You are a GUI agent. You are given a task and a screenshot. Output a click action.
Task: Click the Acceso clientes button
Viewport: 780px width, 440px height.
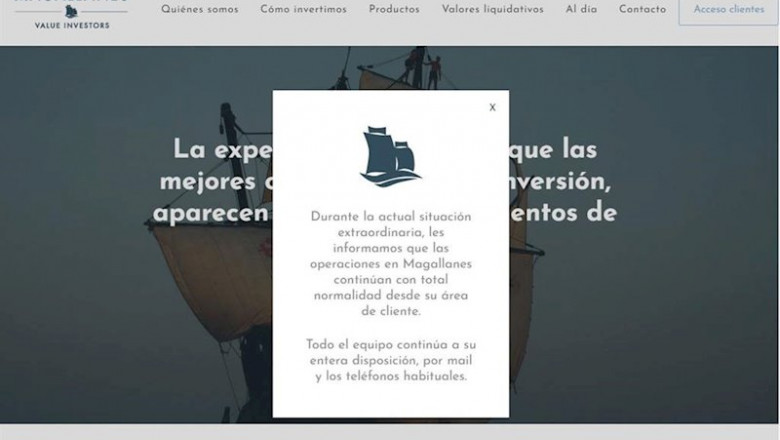click(729, 9)
